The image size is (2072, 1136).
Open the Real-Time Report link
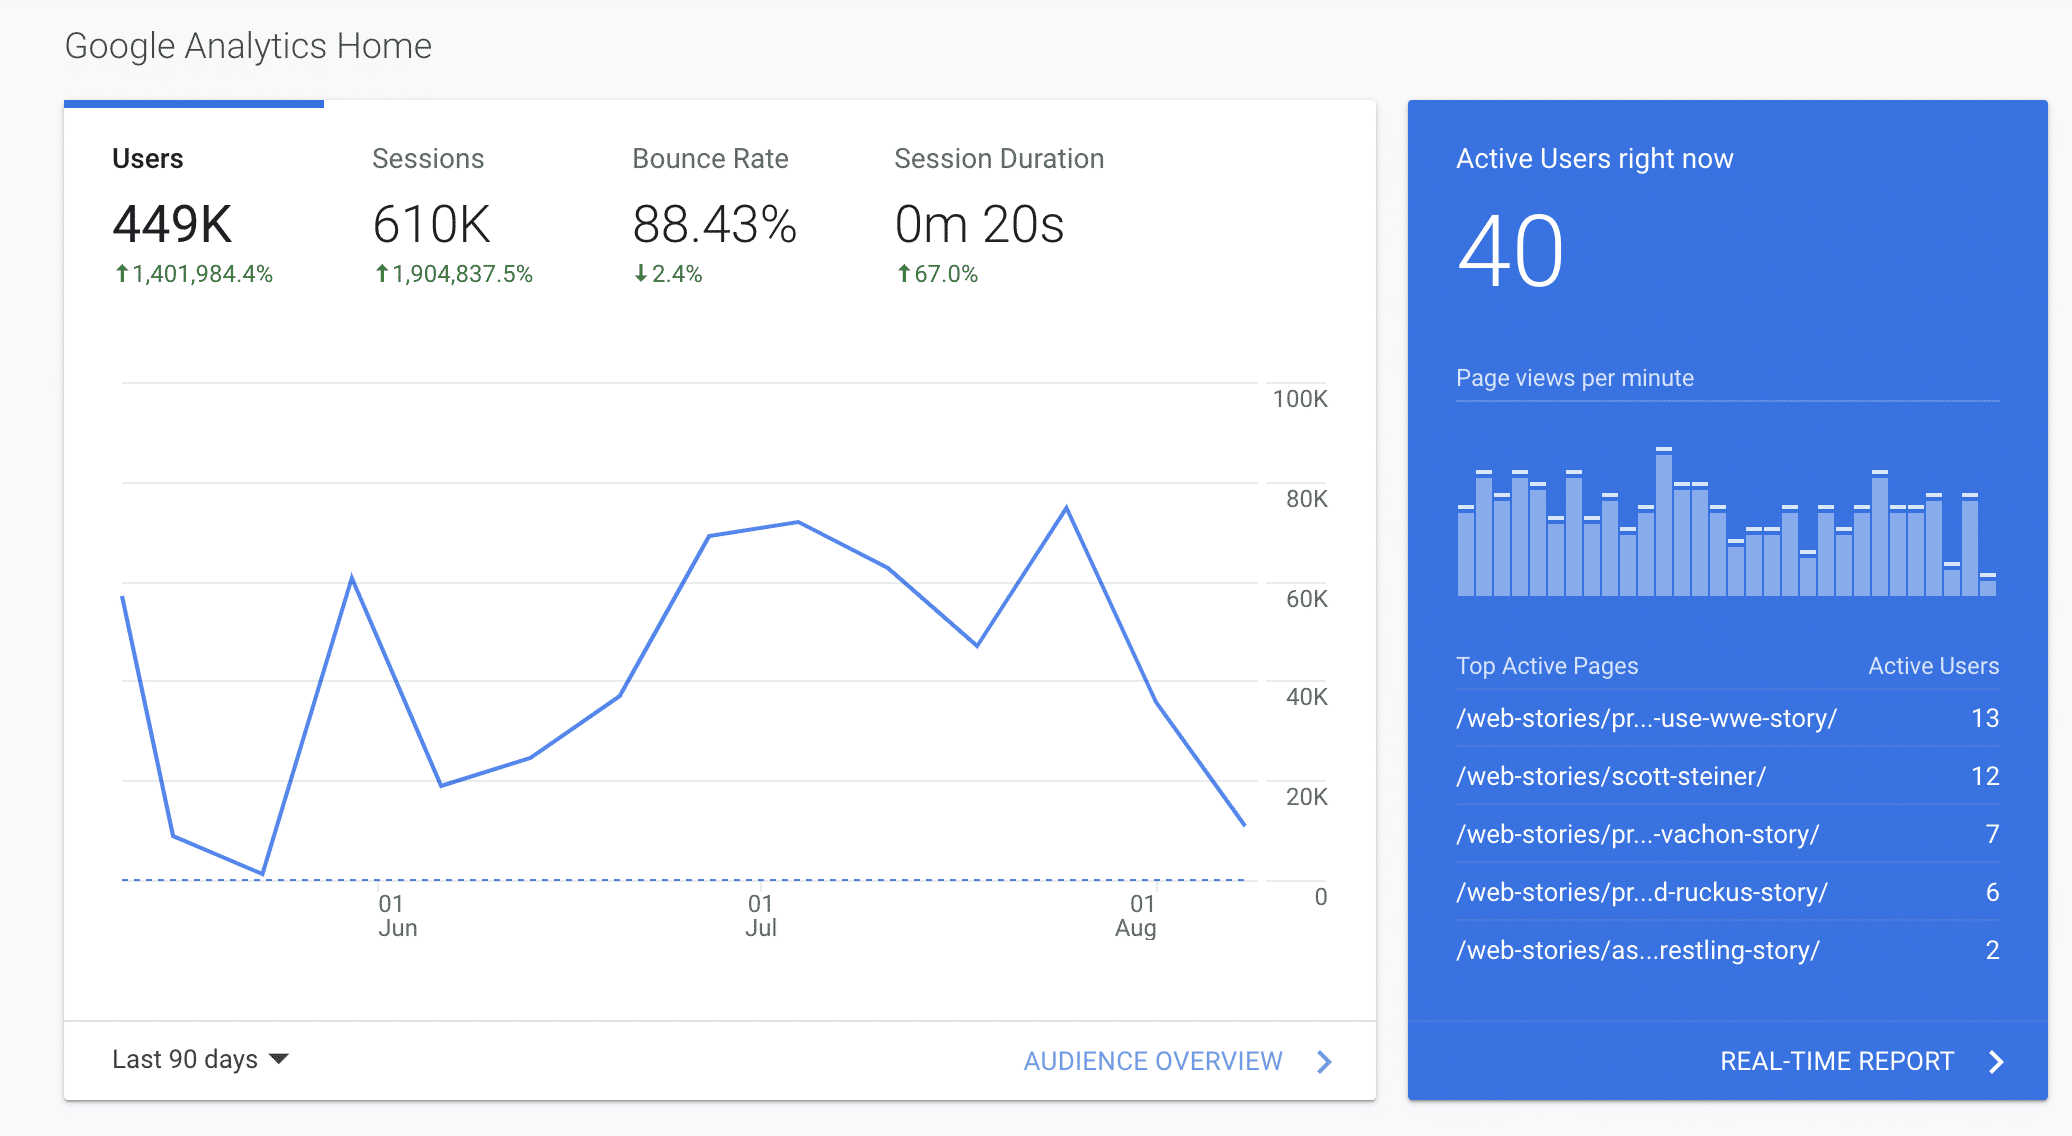[x=1836, y=1061]
